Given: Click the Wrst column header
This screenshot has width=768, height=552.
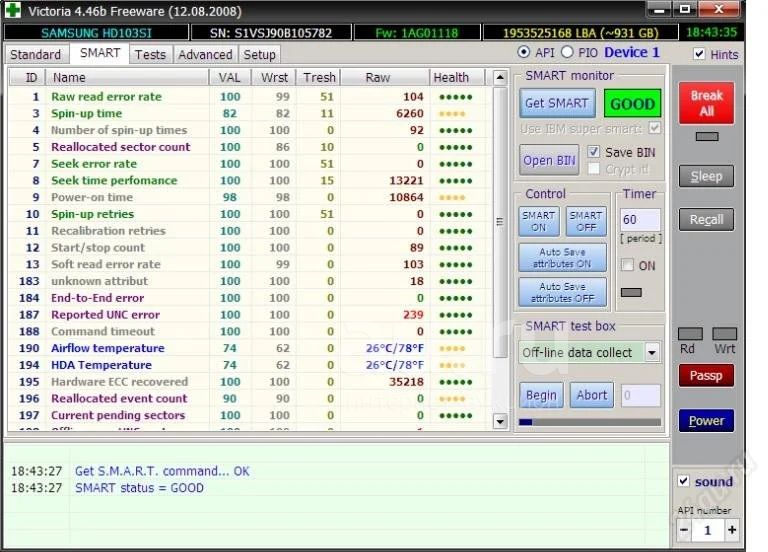Looking at the screenshot, I should click(274, 77).
